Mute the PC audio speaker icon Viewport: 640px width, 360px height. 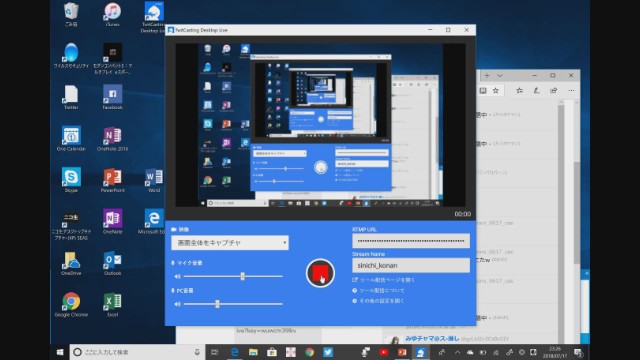(178, 304)
